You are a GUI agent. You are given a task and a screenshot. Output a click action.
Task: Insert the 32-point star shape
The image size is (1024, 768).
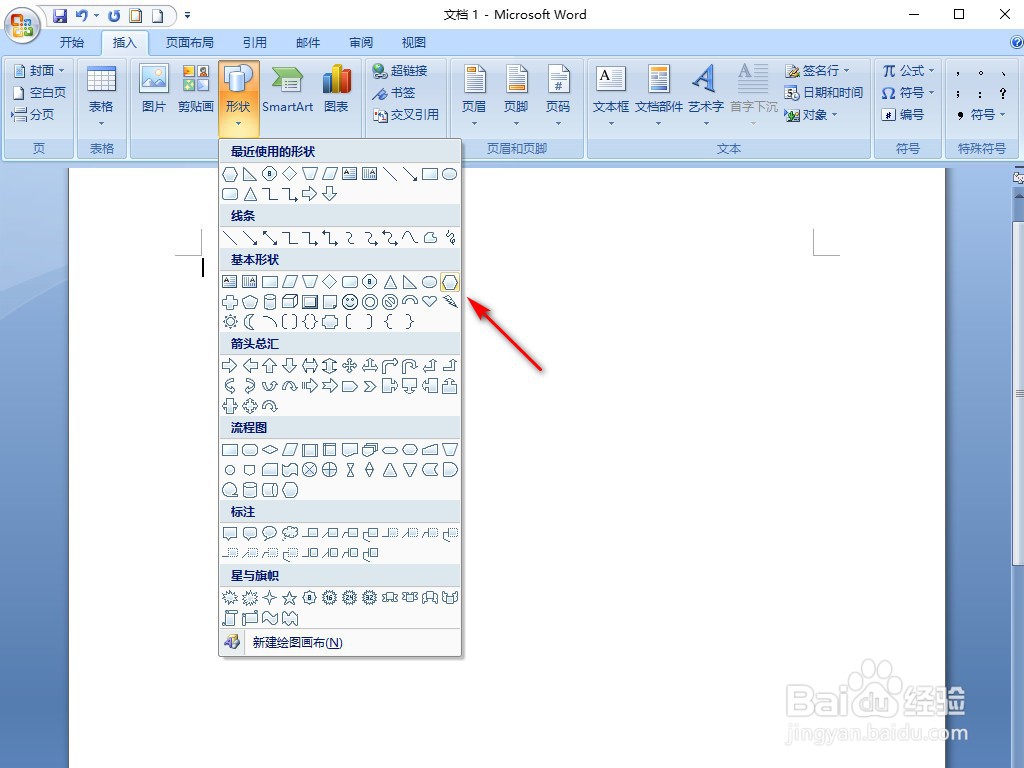tap(370, 598)
